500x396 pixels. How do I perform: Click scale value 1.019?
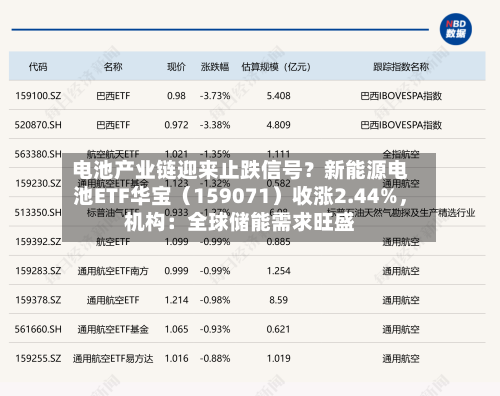click(278, 358)
